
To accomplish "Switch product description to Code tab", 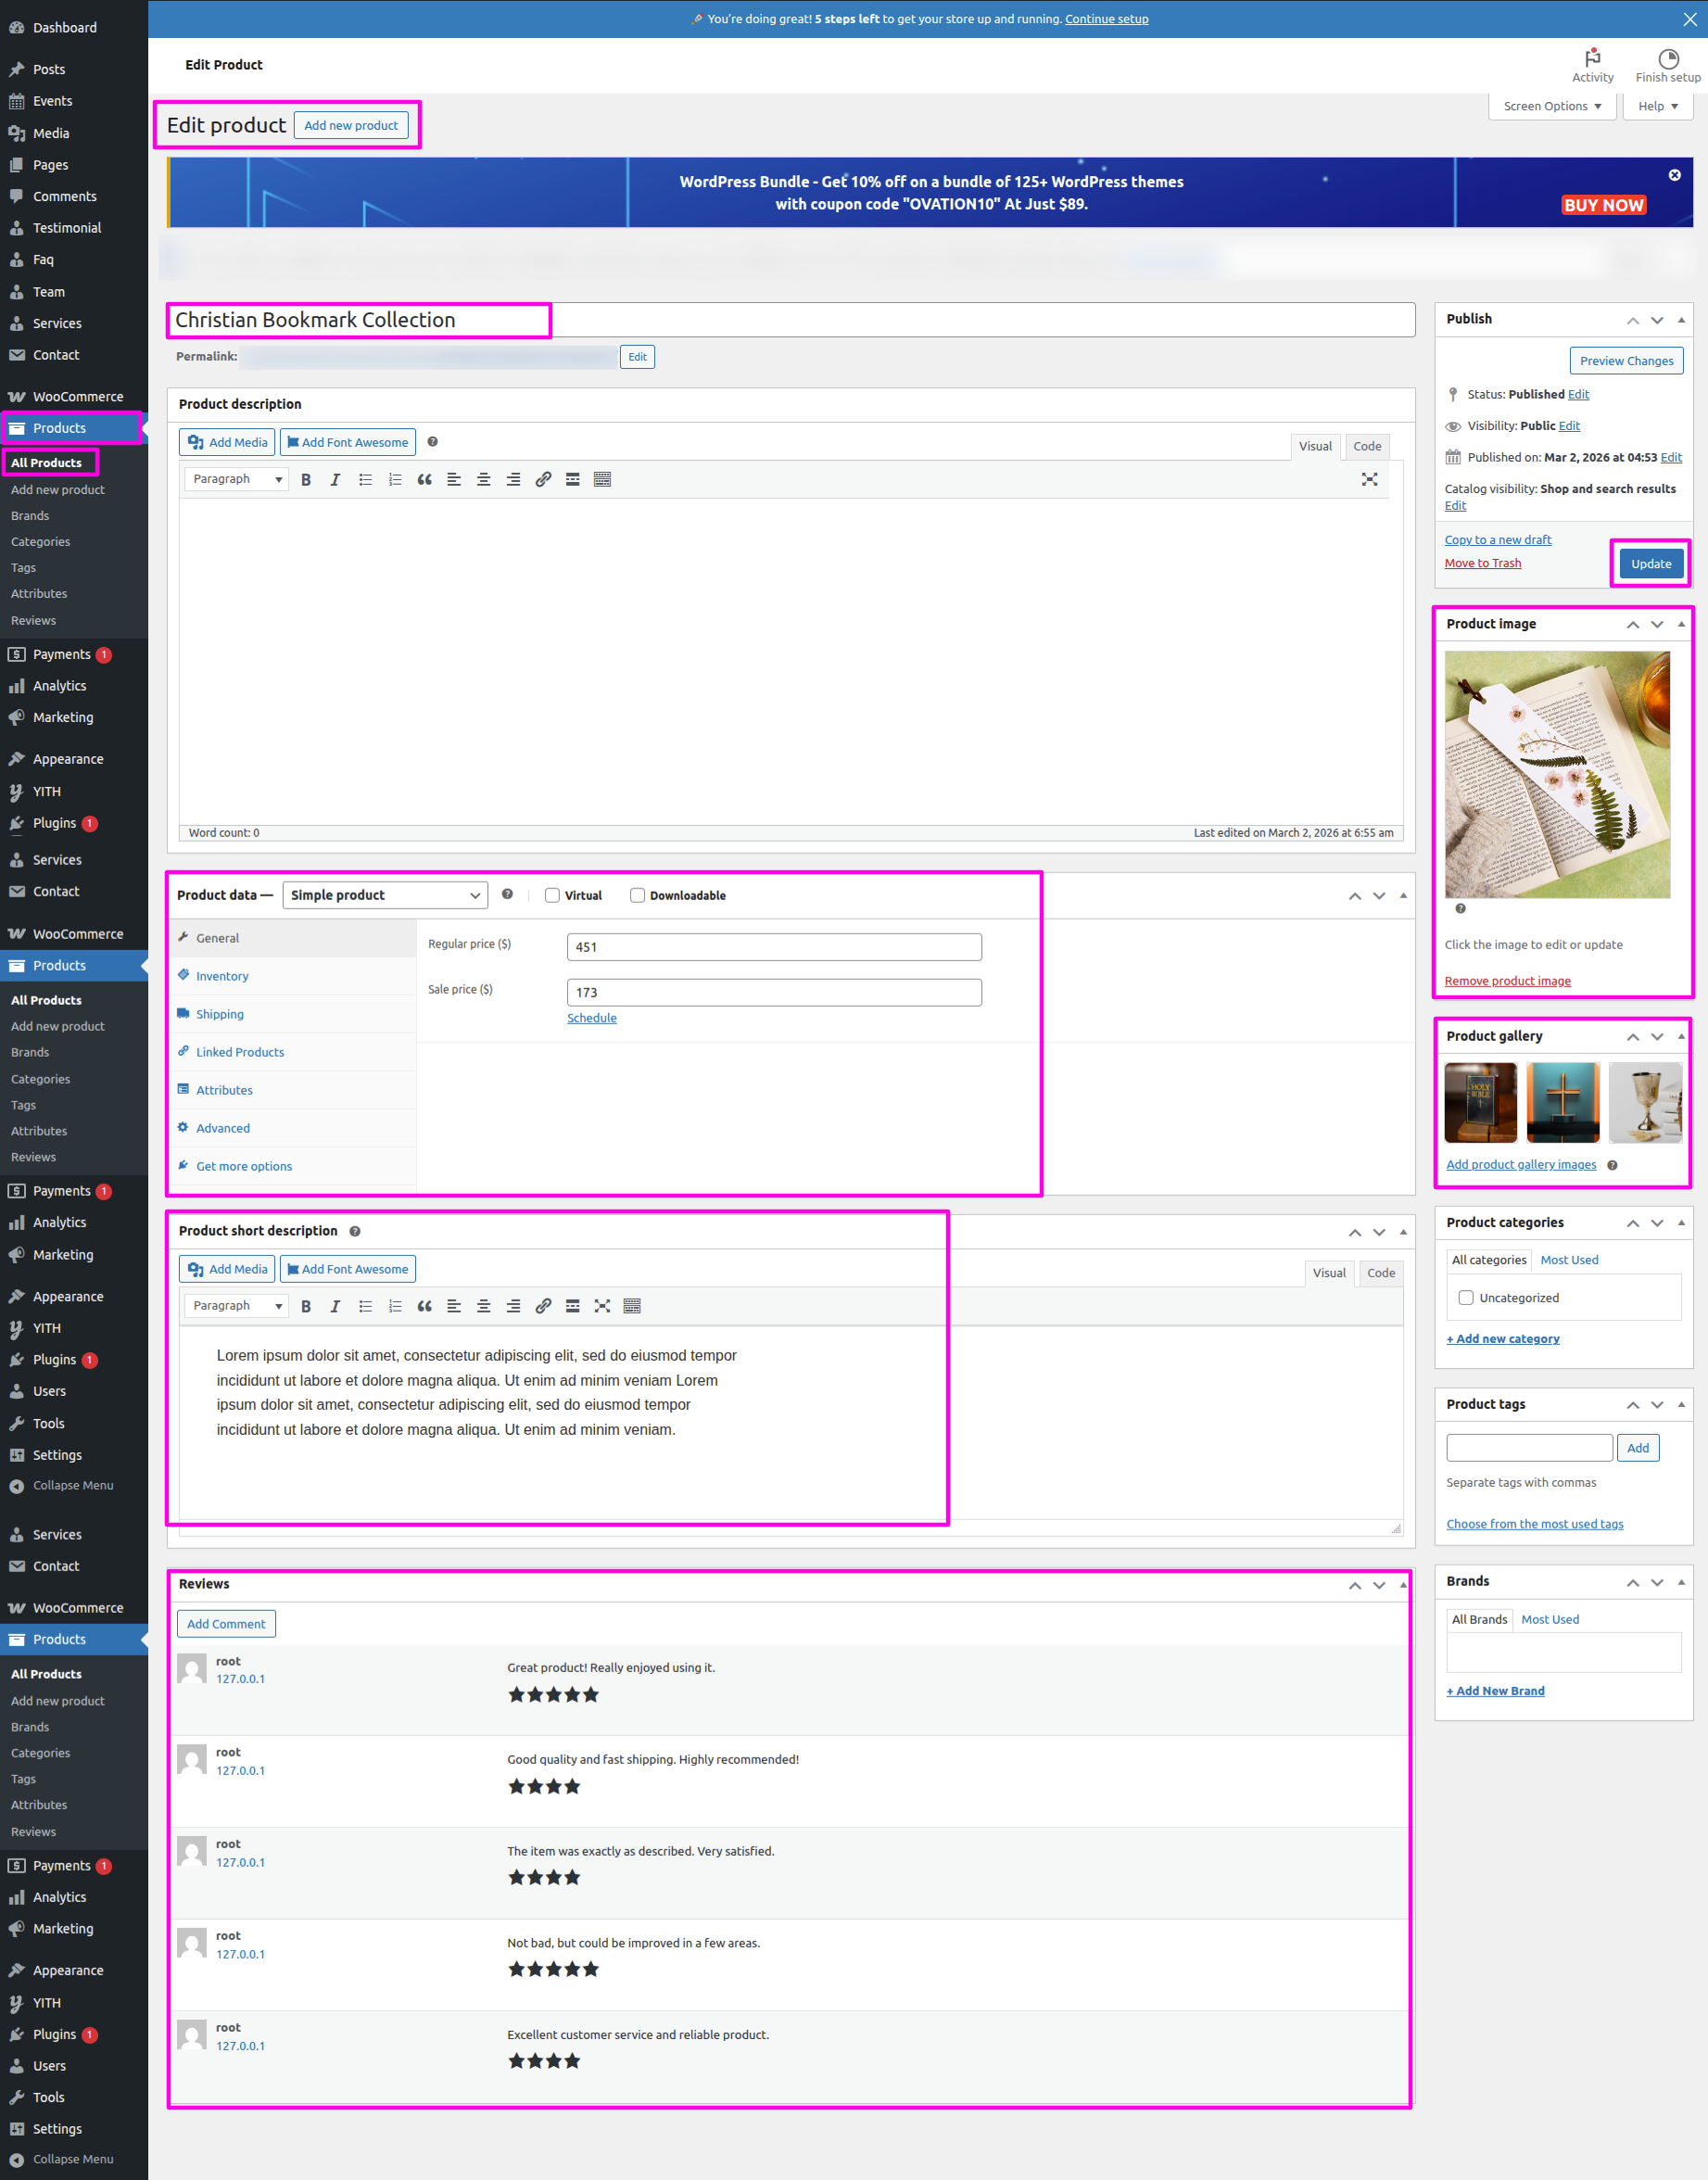I will (1366, 446).
